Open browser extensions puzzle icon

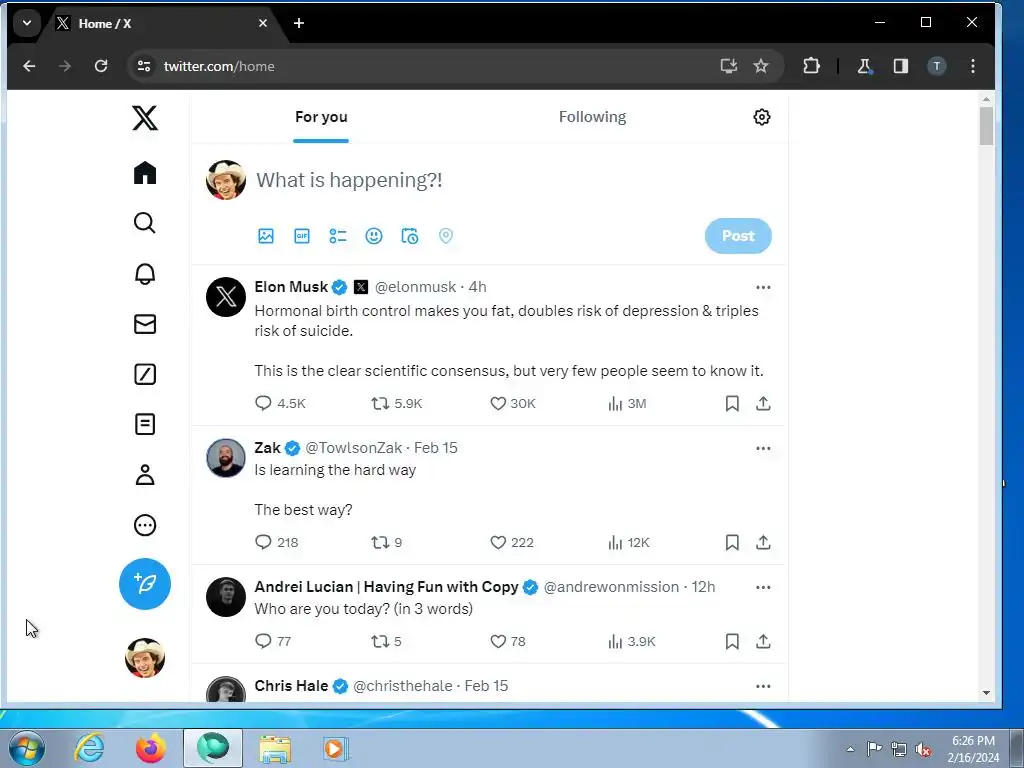tap(811, 66)
